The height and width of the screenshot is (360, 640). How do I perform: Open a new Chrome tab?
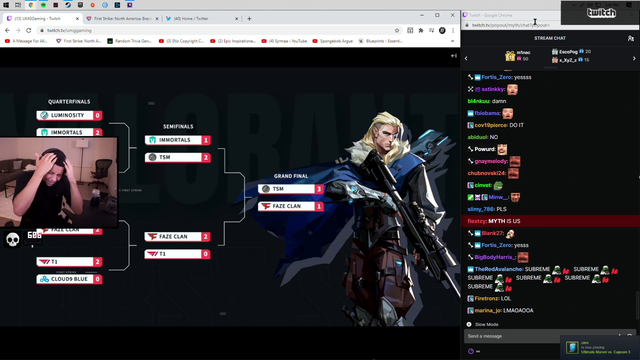click(x=249, y=19)
